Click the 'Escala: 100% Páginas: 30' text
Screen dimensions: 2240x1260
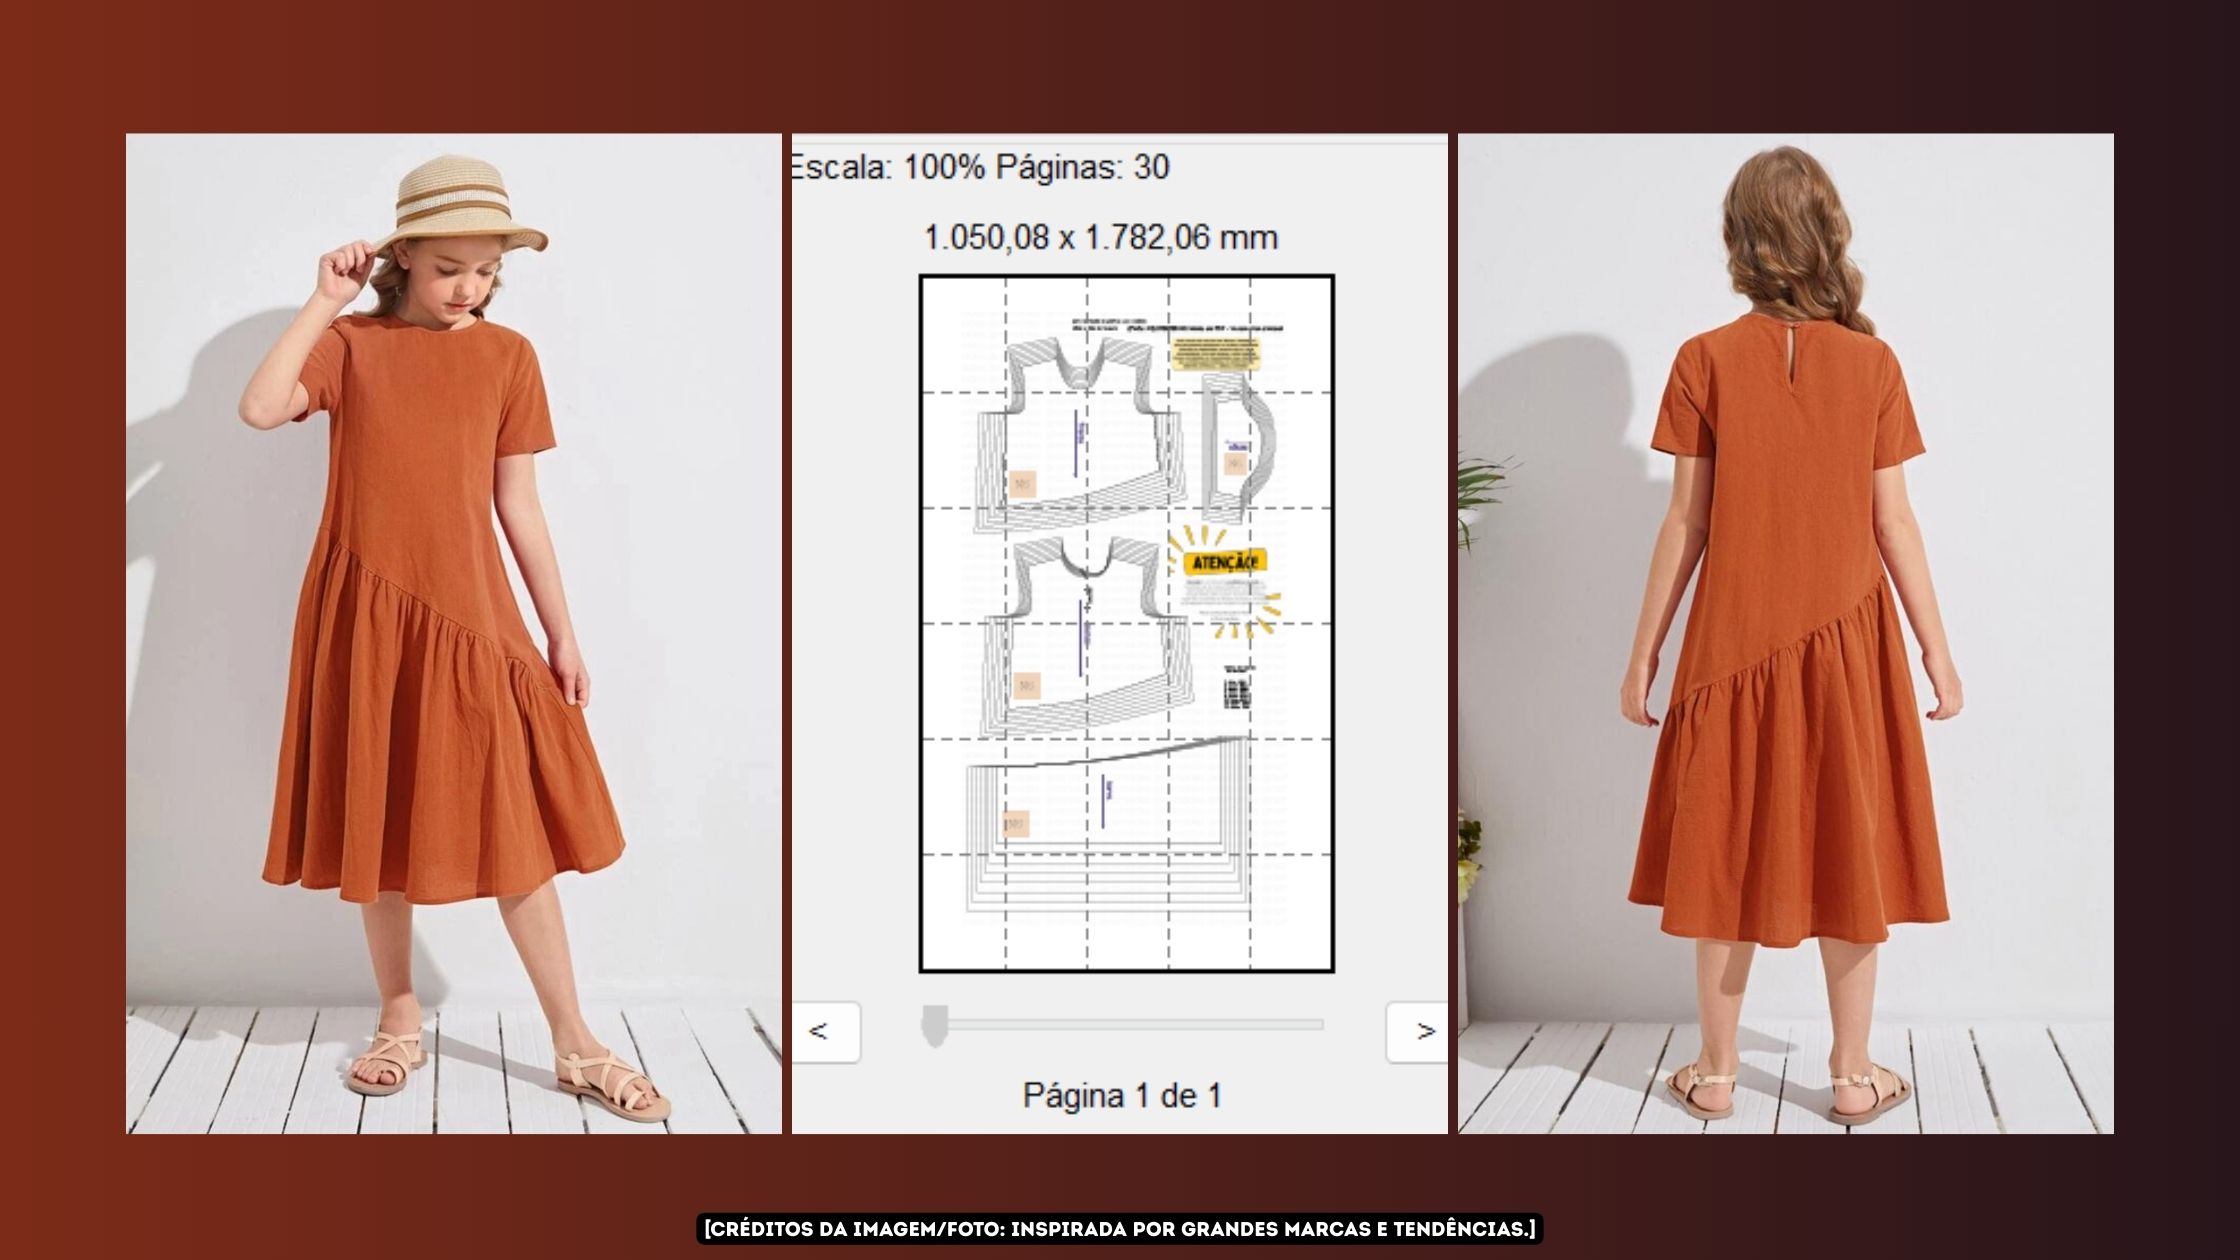pos(980,167)
